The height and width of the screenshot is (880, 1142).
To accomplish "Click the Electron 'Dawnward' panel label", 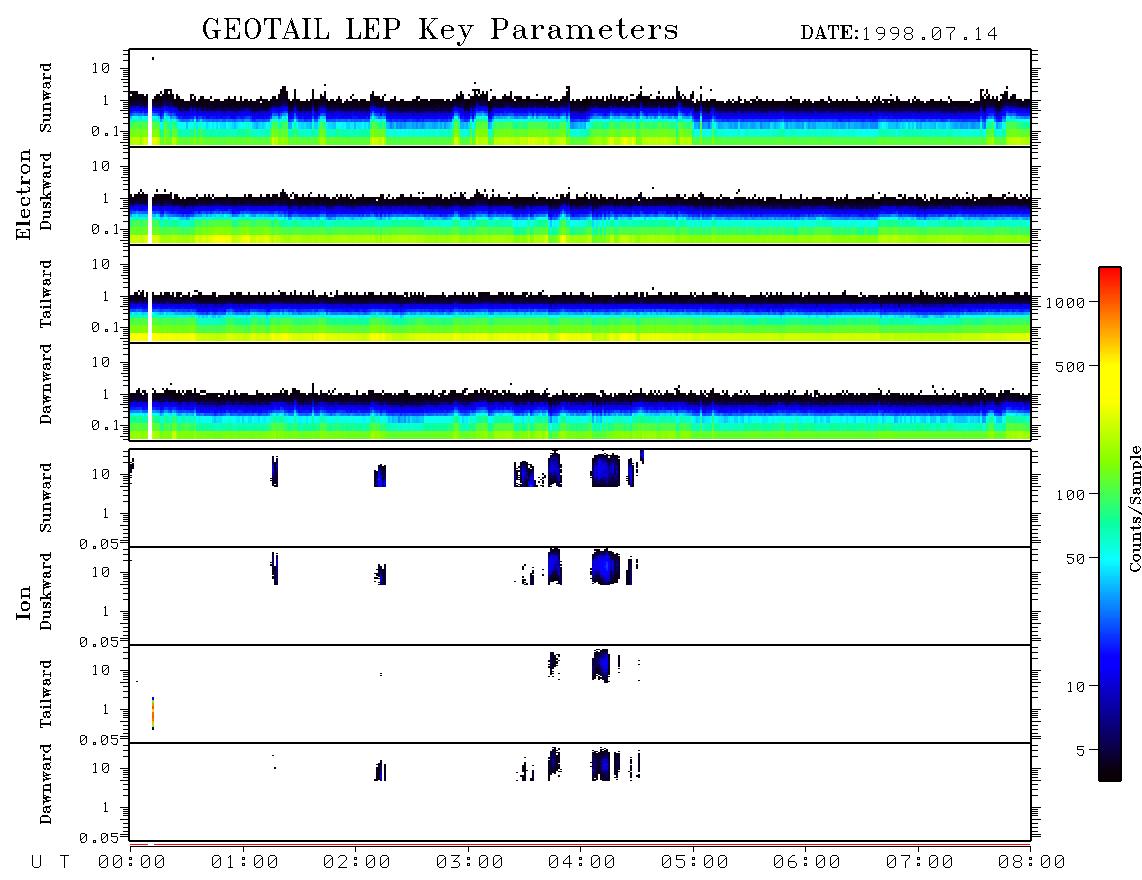I will pos(46,384).
